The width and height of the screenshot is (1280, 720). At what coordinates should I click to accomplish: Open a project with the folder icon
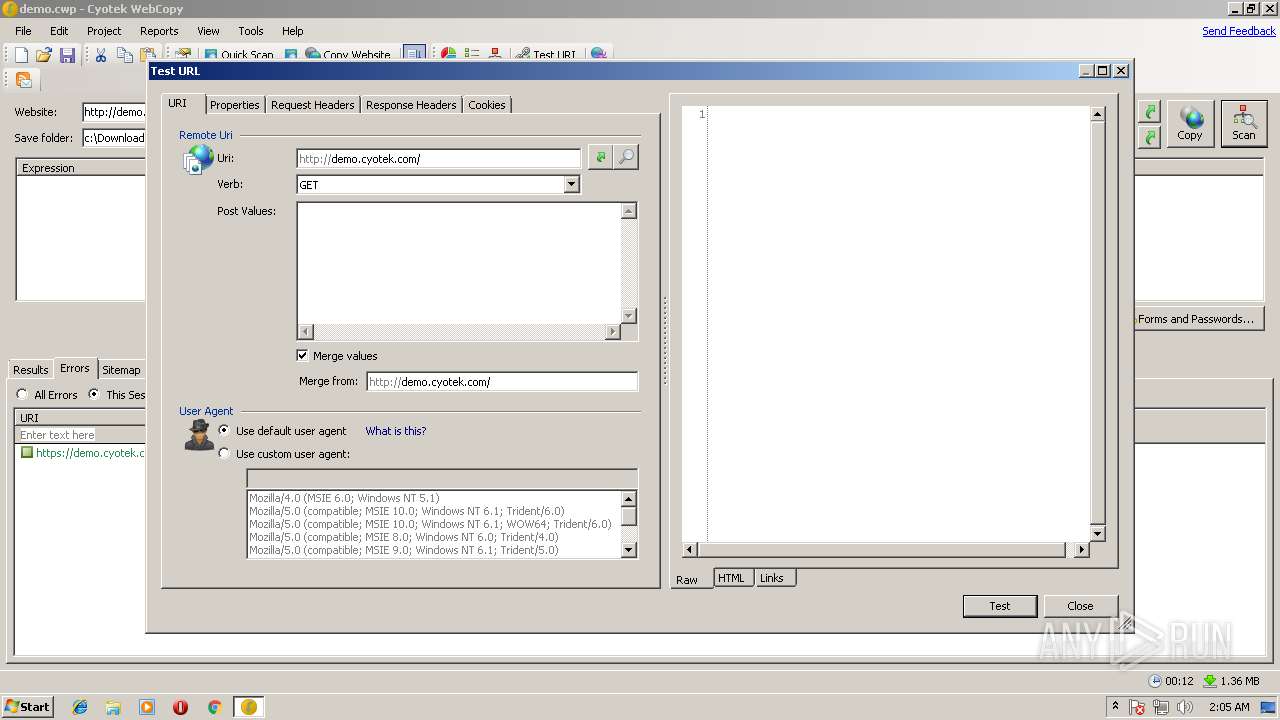click(44, 55)
